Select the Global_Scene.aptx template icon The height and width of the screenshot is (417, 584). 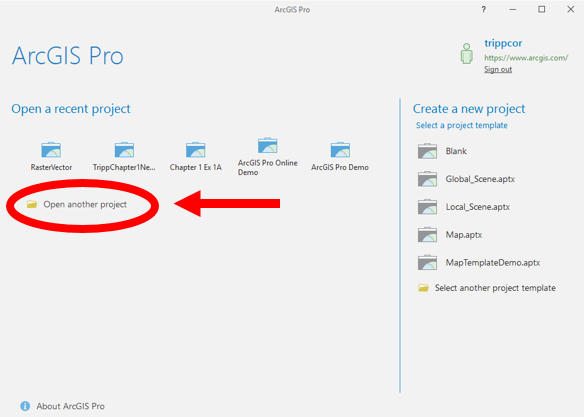tap(427, 179)
